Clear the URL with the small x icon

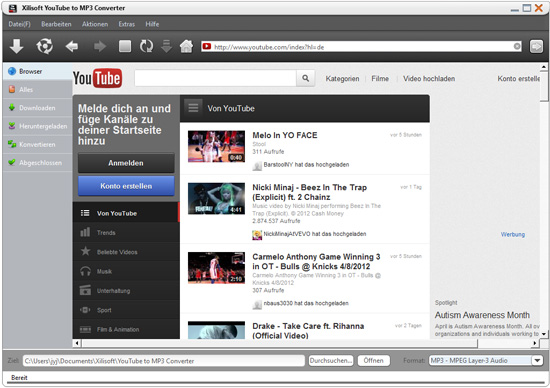point(517,46)
